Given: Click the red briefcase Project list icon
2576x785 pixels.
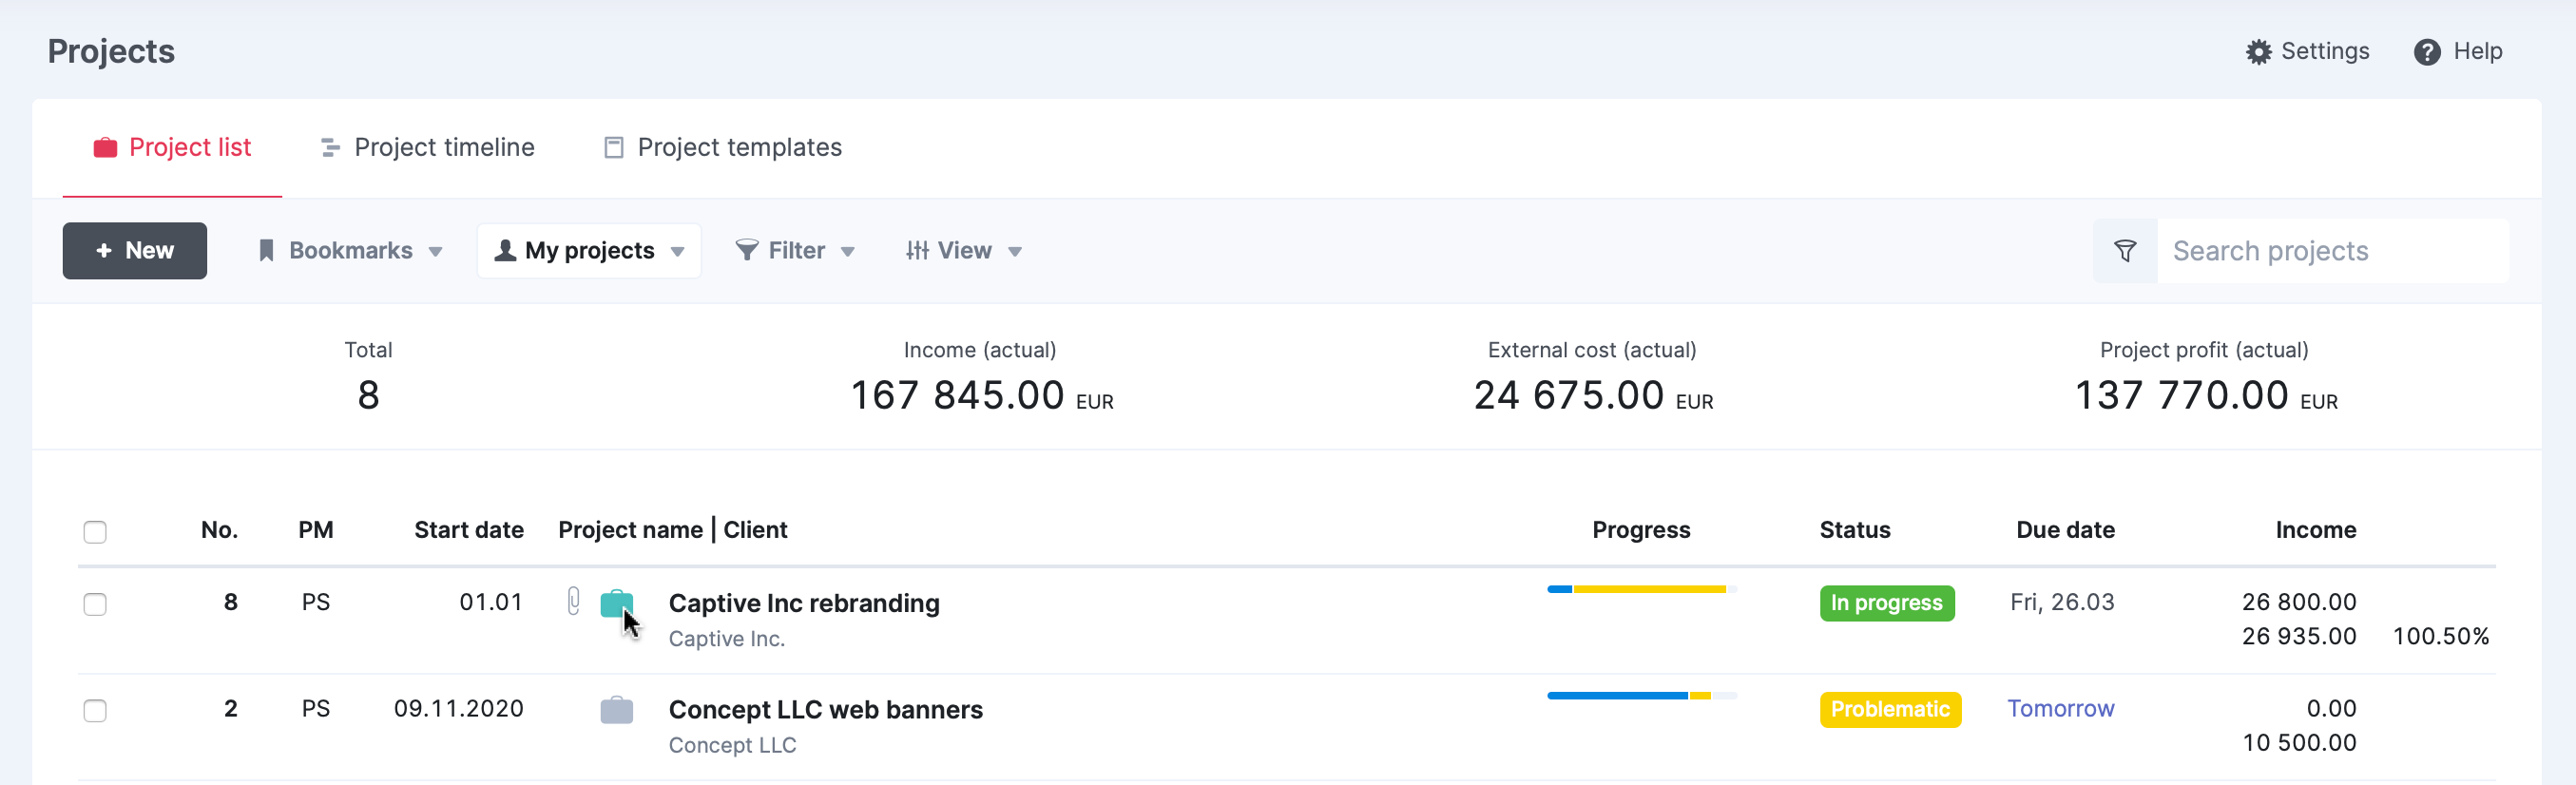Looking at the screenshot, I should tap(105, 148).
